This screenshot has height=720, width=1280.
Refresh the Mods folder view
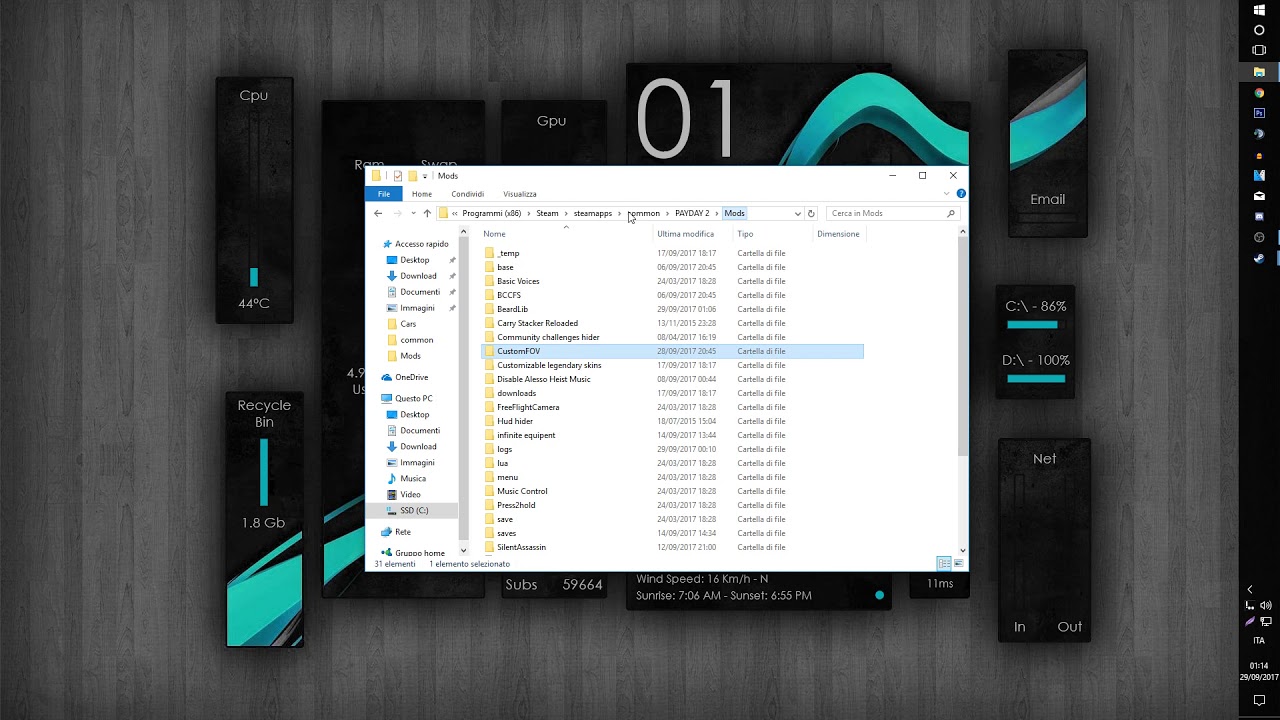click(x=811, y=213)
